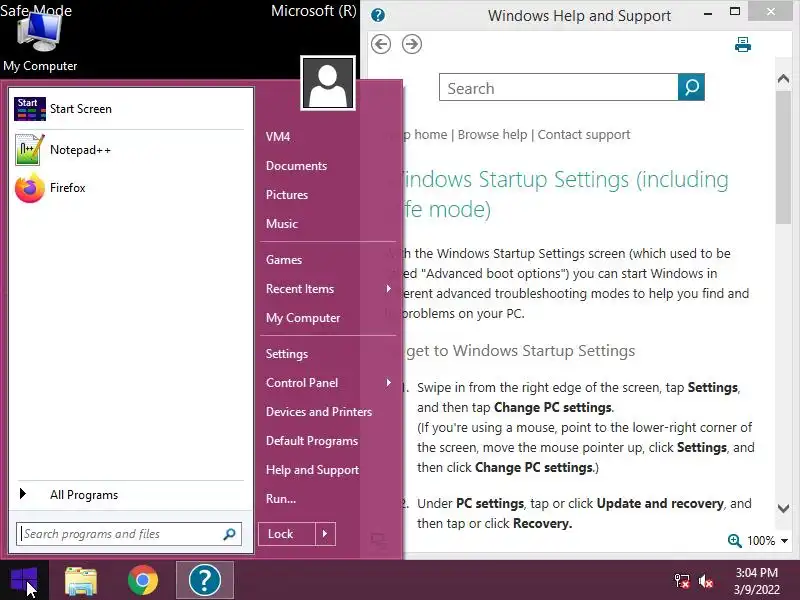Click the help scrollbar down arrow
Screen dimensions: 800x600
point(783,508)
